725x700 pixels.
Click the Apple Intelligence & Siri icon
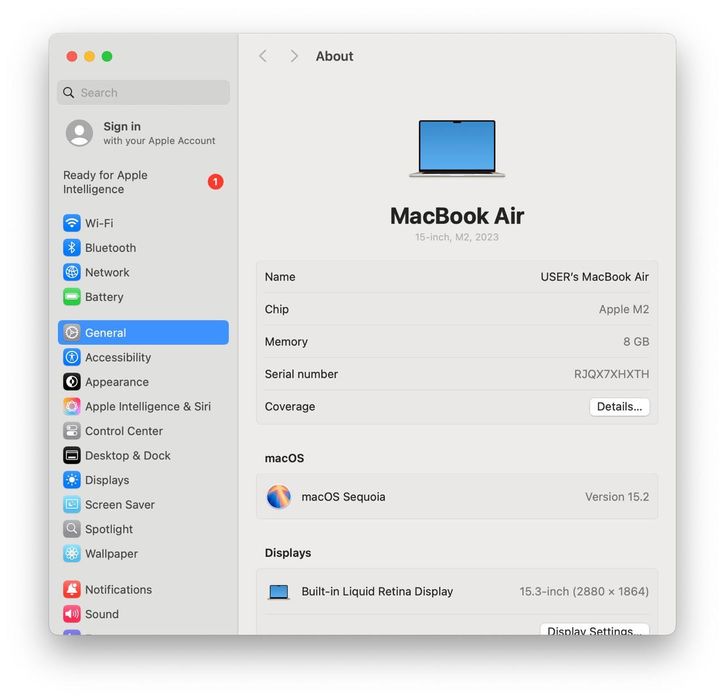pos(72,406)
